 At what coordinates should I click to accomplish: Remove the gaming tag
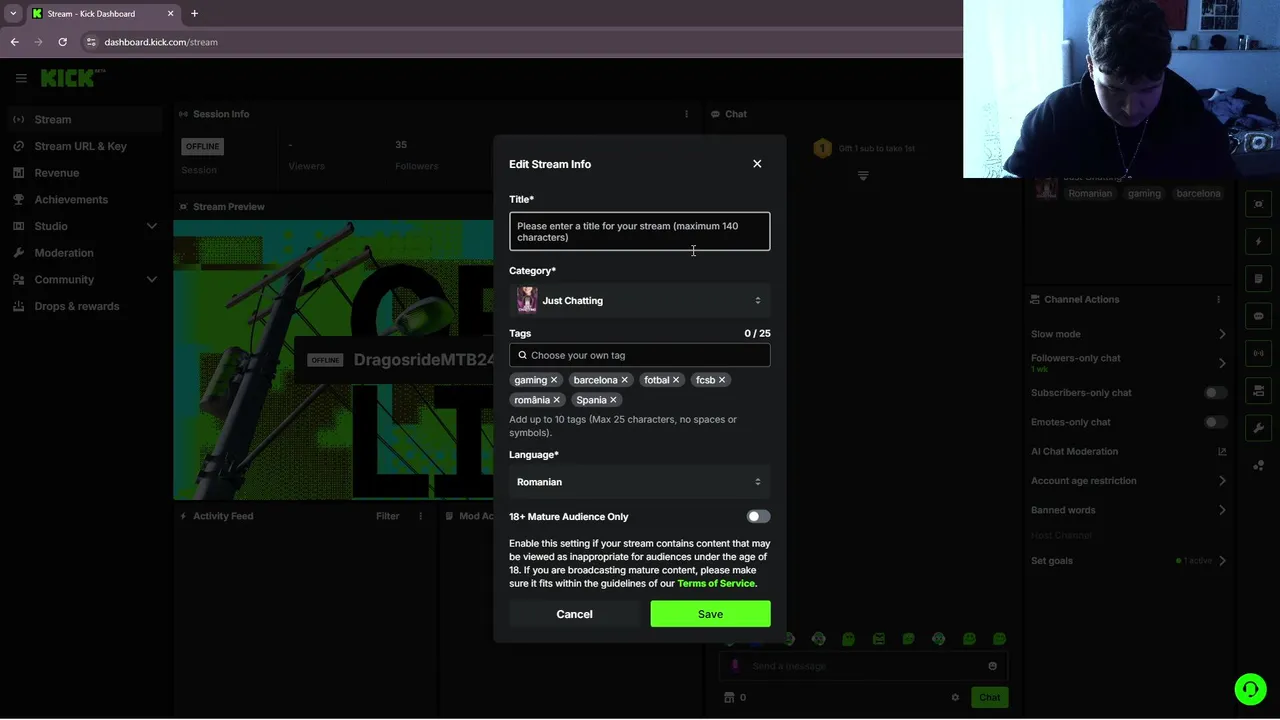click(x=554, y=380)
